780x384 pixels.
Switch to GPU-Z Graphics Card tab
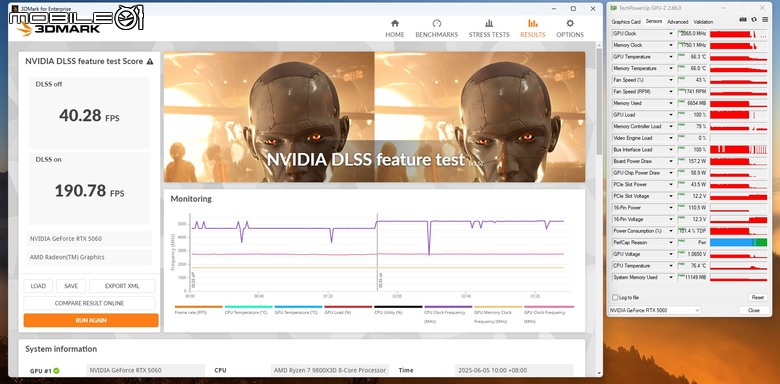point(626,22)
